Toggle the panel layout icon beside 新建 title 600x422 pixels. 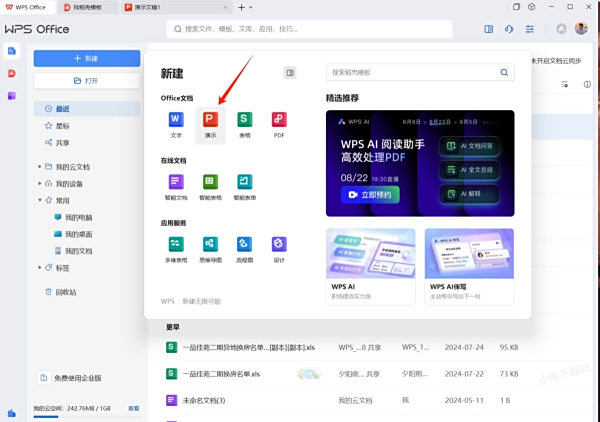tap(290, 72)
